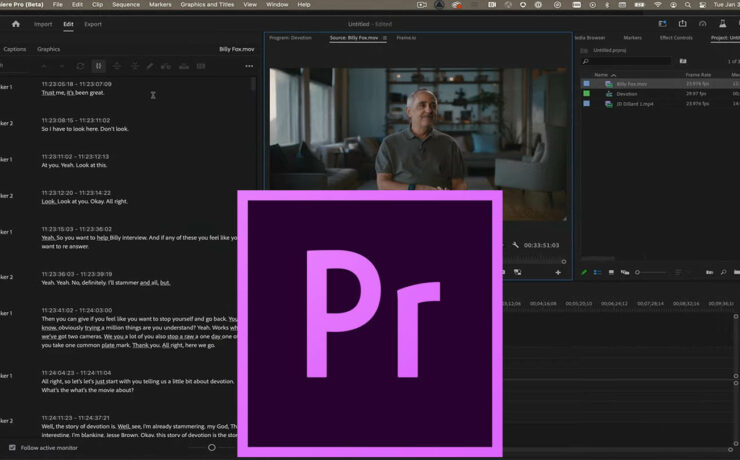The width and height of the screenshot is (740, 460).
Task: Click transcript line 'Trust me, it's been great.'
Action: [x=73, y=93]
